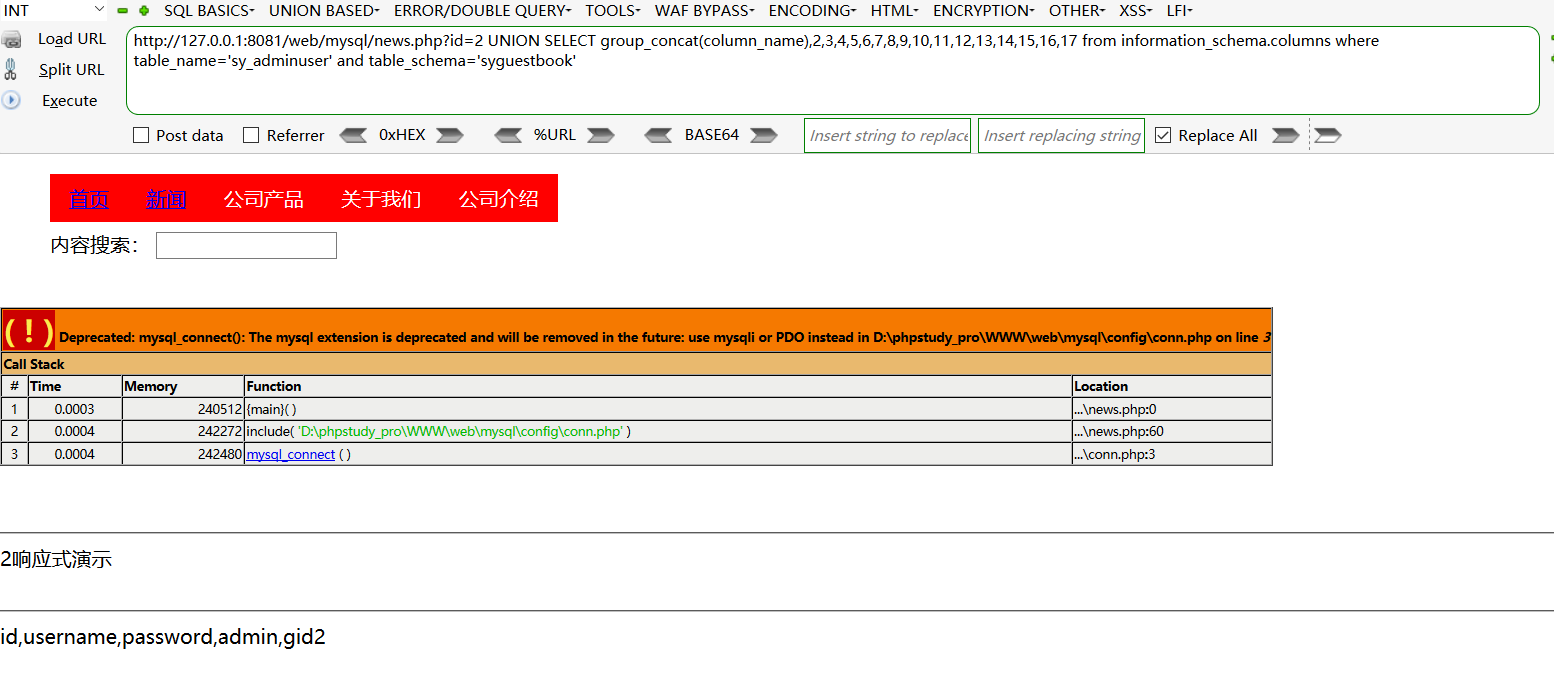The width and height of the screenshot is (1554, 686).
Task: Open the 首页 link in navigation
Action: [x=89, y=199]
